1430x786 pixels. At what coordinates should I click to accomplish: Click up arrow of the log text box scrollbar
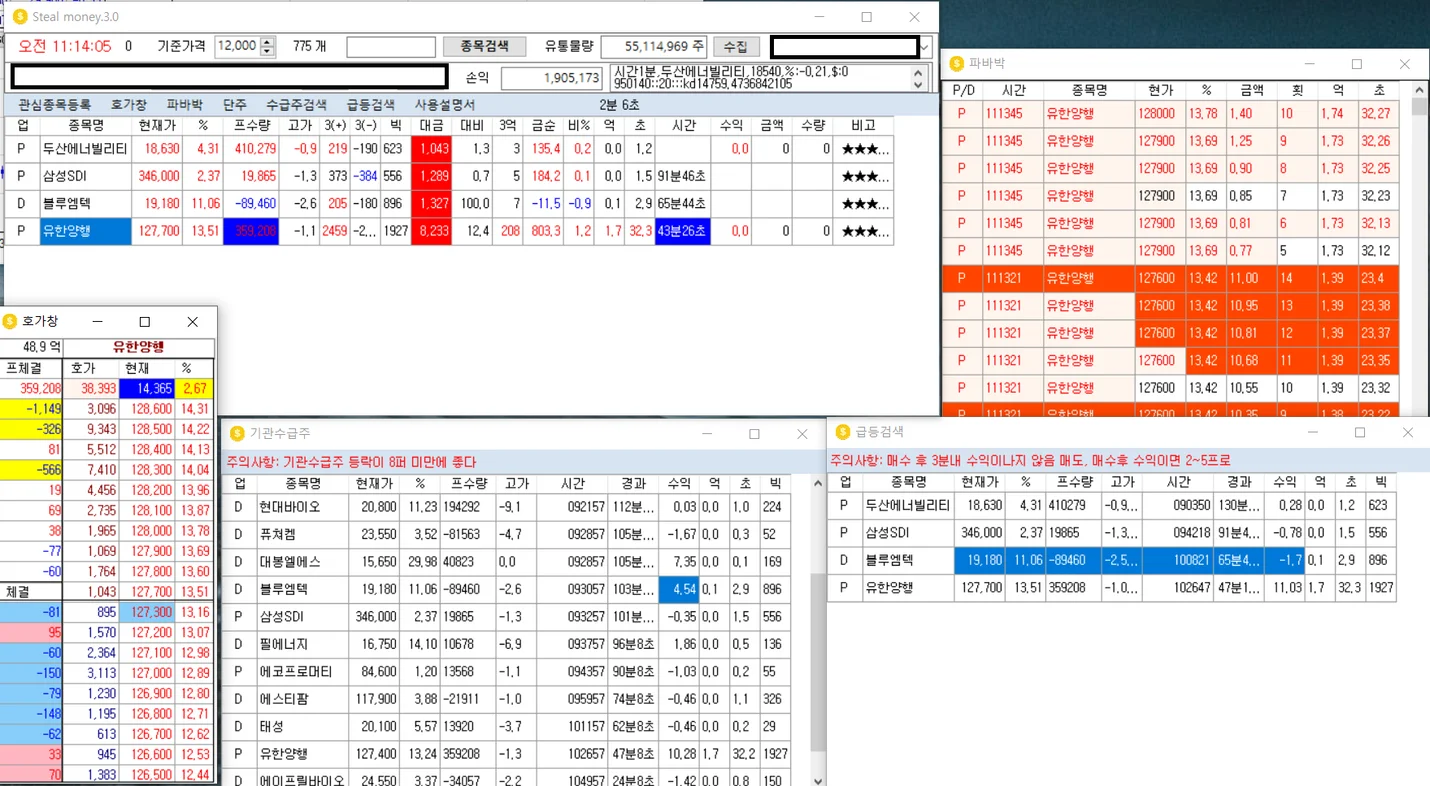coord(918,72)
